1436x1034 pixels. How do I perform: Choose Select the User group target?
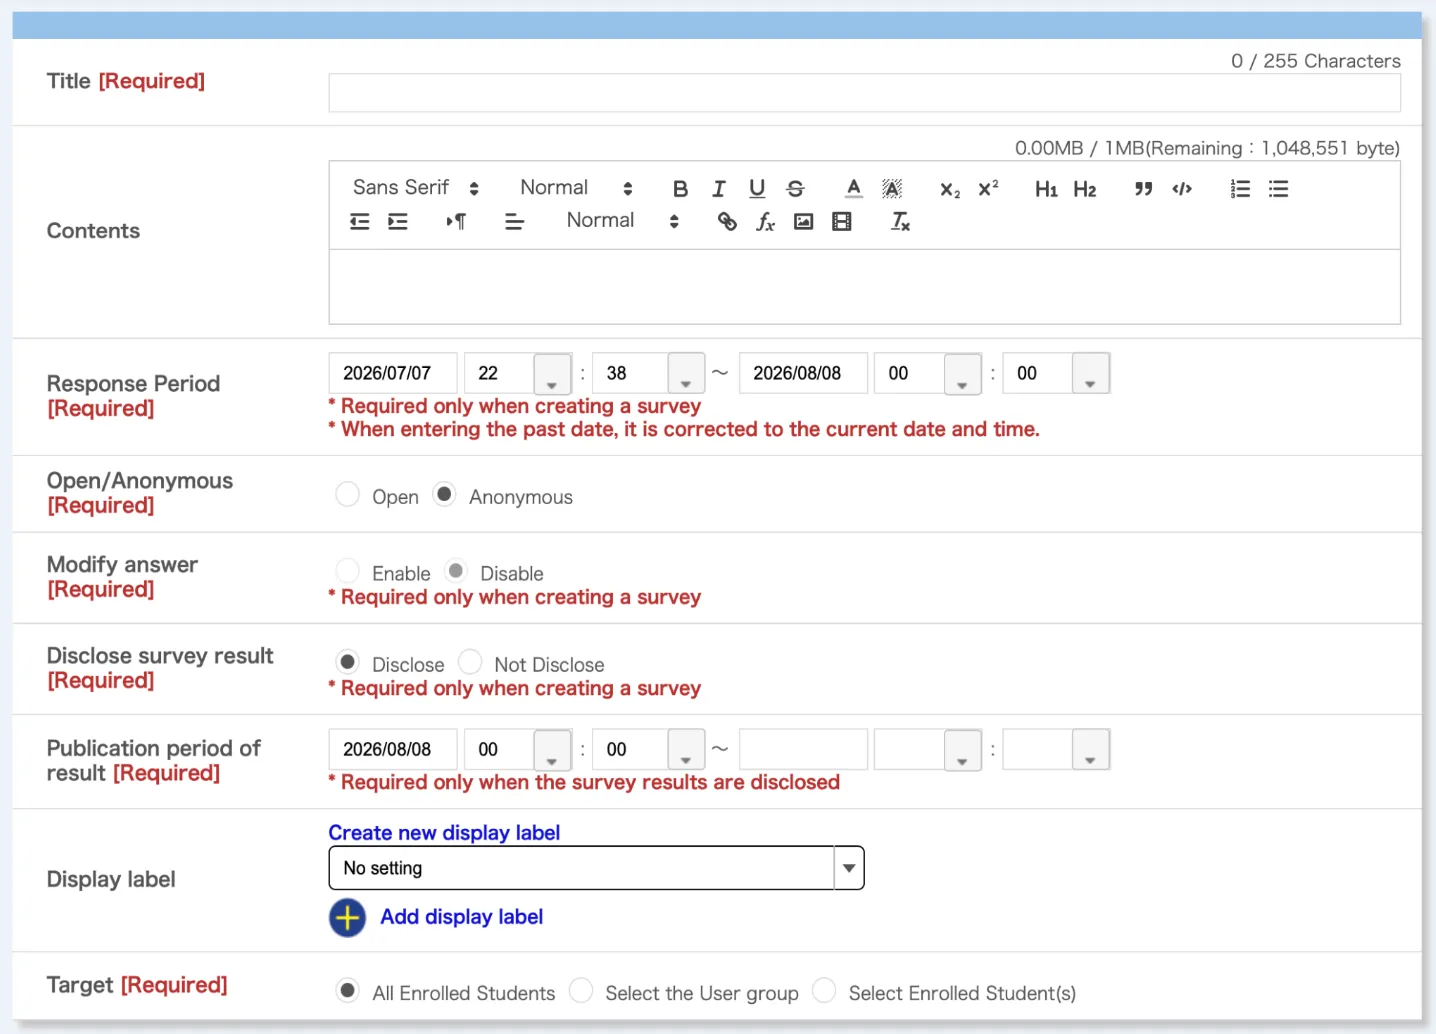coord(581,990)
